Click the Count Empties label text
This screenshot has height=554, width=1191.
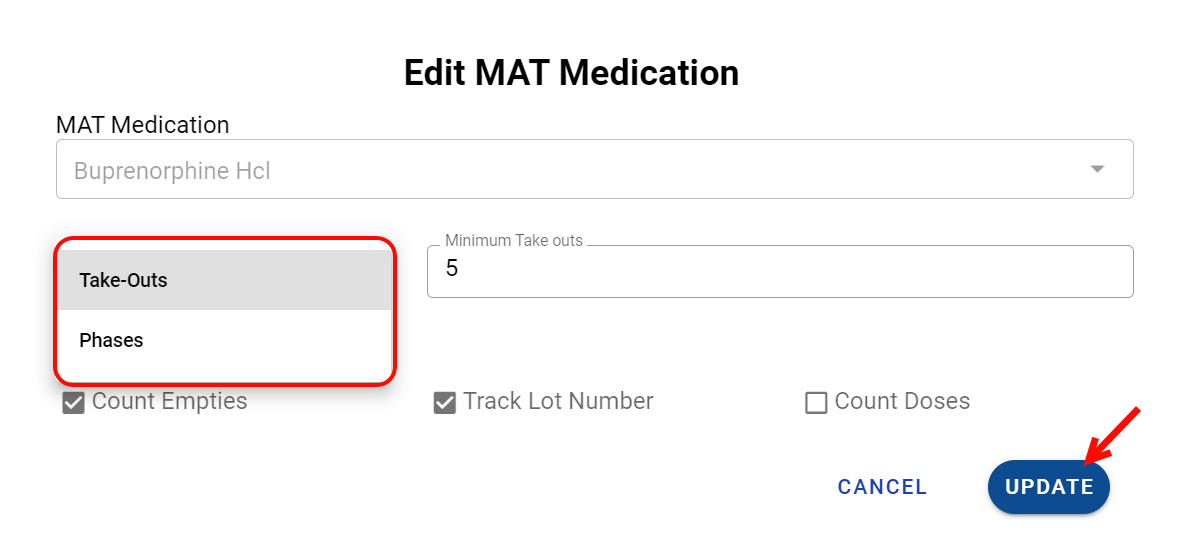pyautogui.click(x=169, y=402)
